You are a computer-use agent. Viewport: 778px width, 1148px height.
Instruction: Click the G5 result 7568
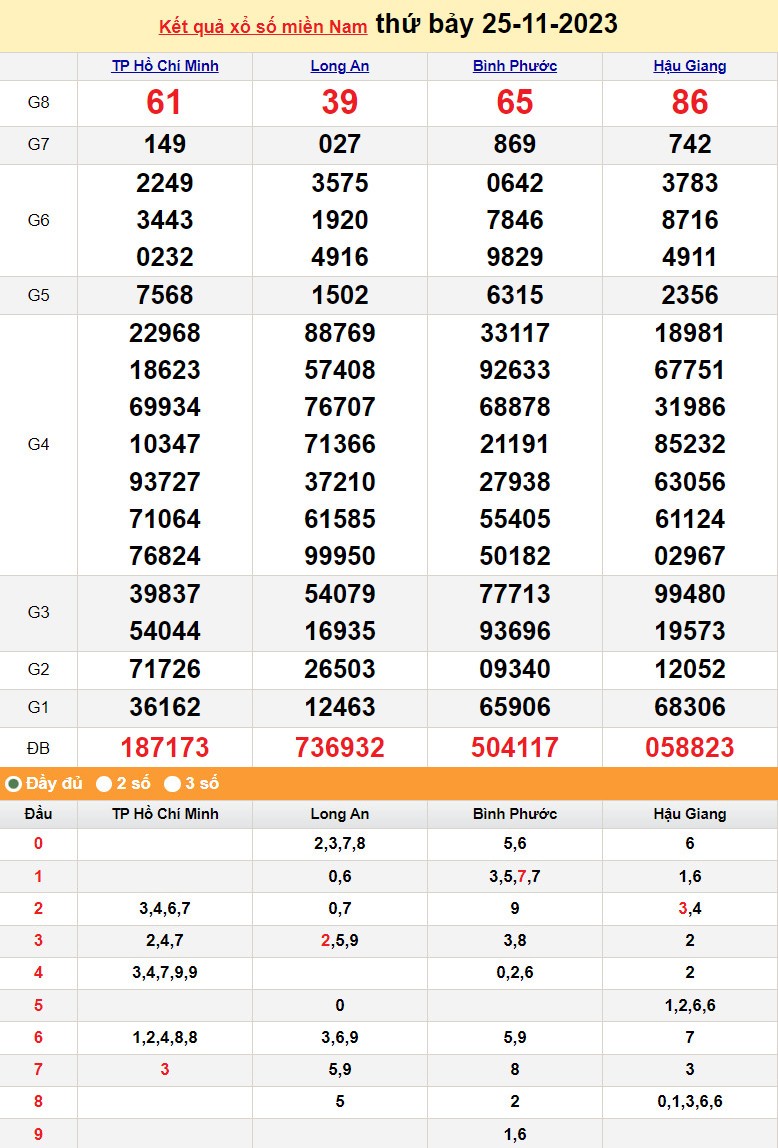(x=165, y=296)
